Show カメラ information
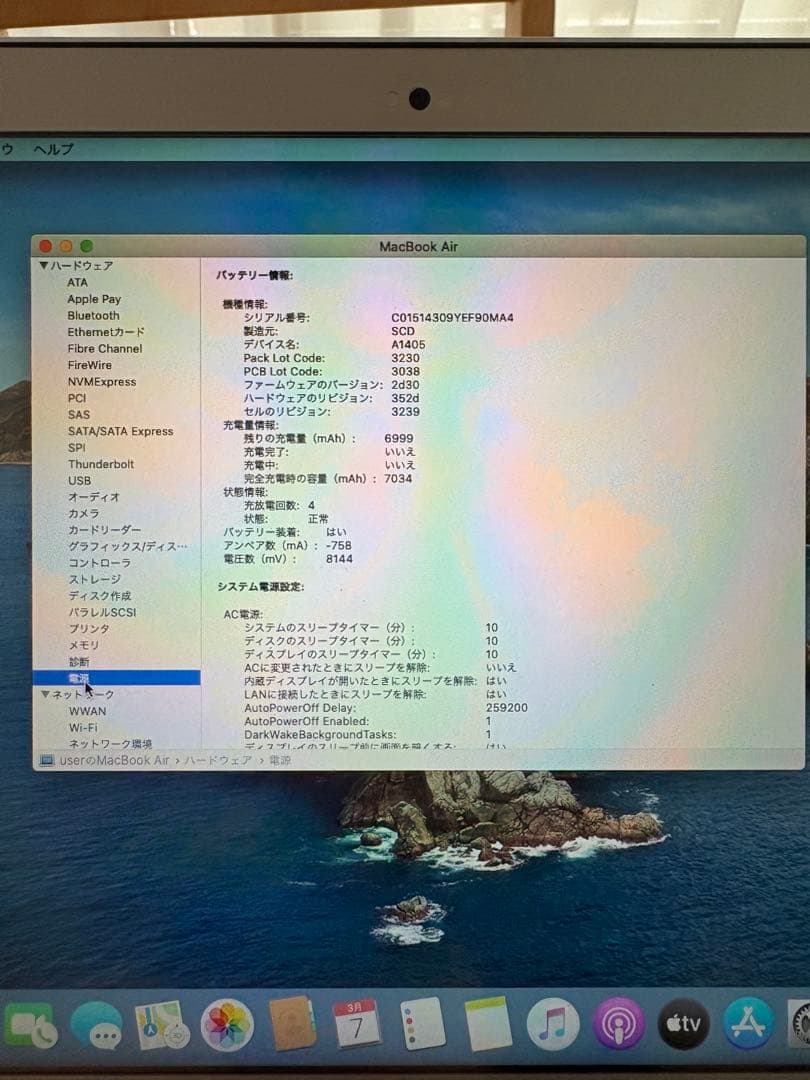The height and width of the screenshot is (1080, 810). pyautogui.click(x=83, y=513)
